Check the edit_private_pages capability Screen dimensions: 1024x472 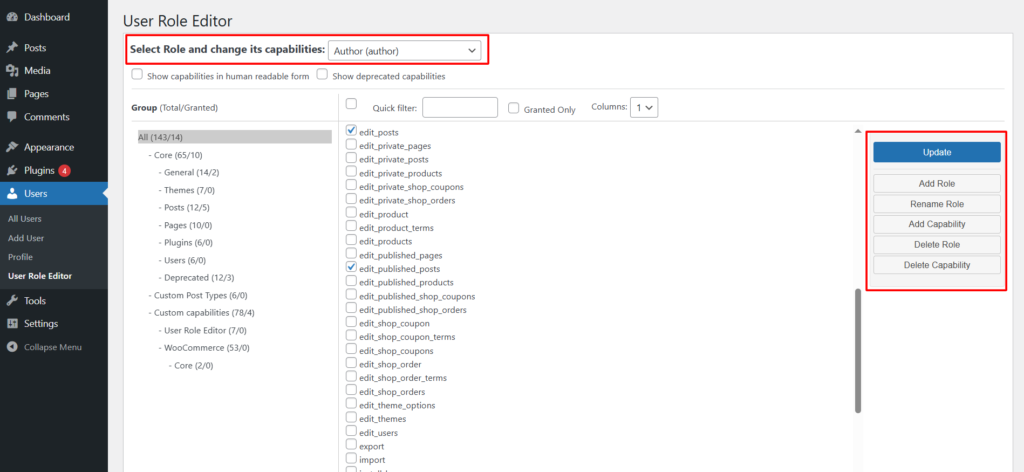(x=351, y=144)
